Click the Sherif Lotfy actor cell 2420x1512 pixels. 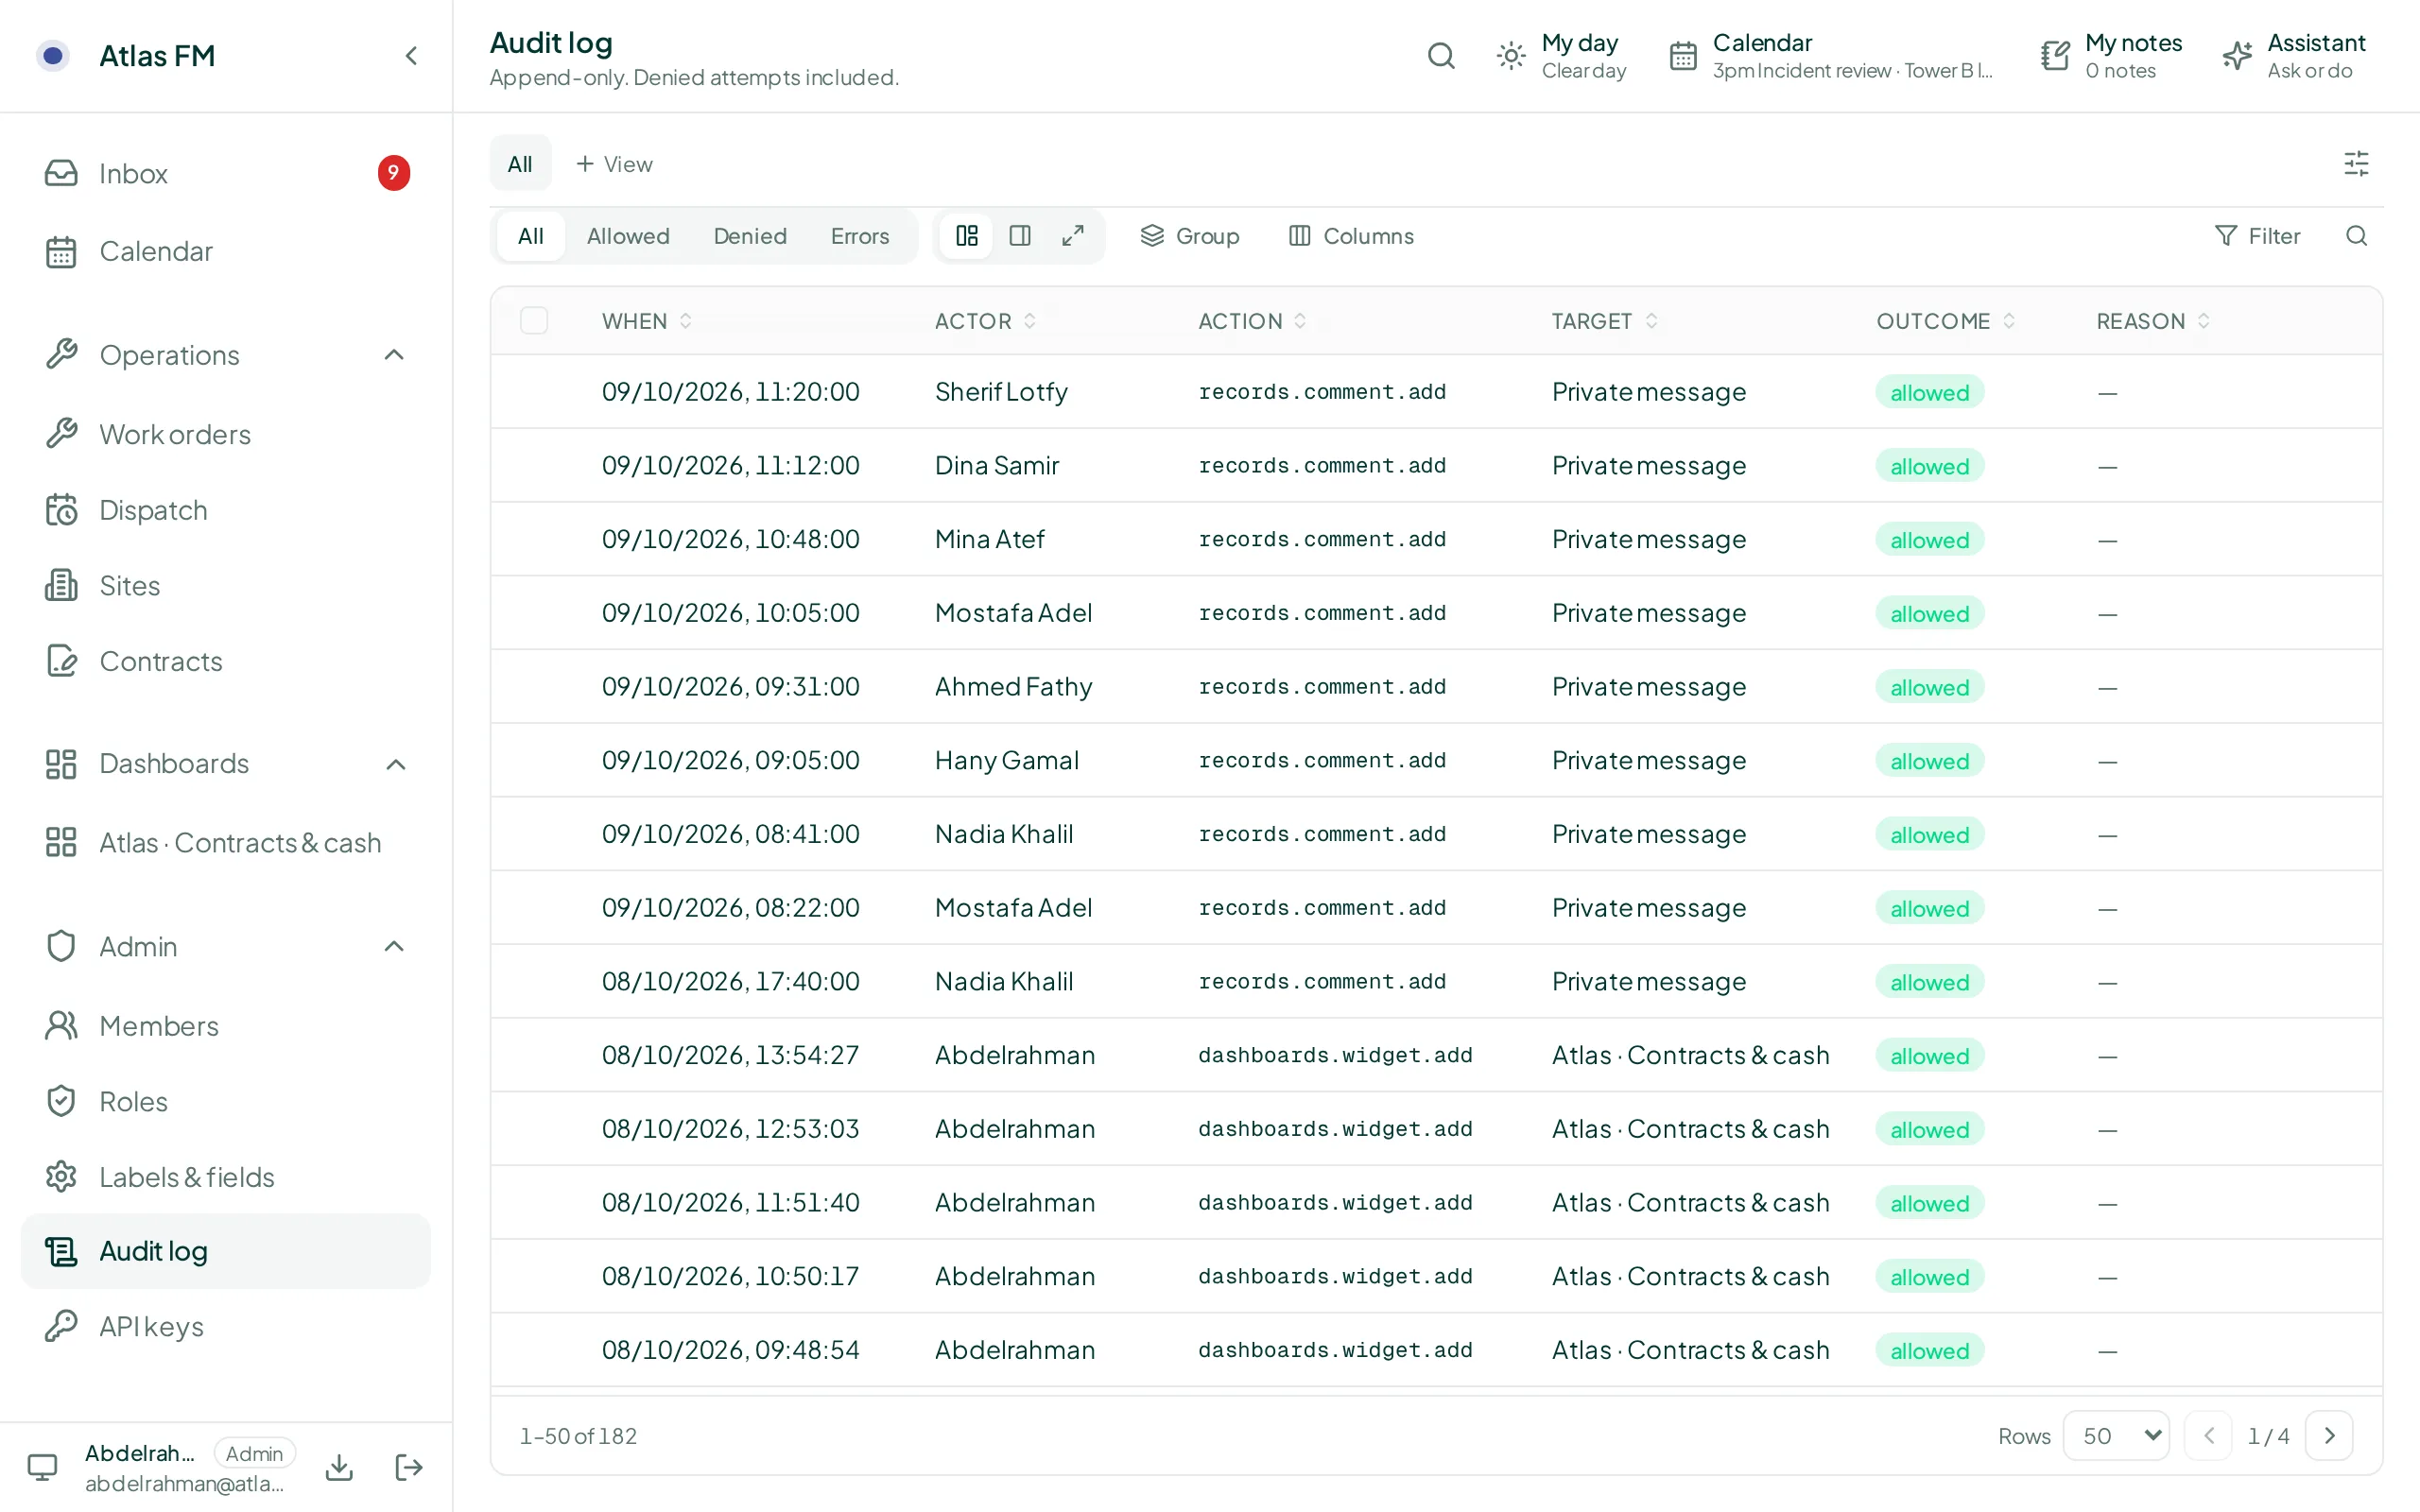tap(1001, 392)
